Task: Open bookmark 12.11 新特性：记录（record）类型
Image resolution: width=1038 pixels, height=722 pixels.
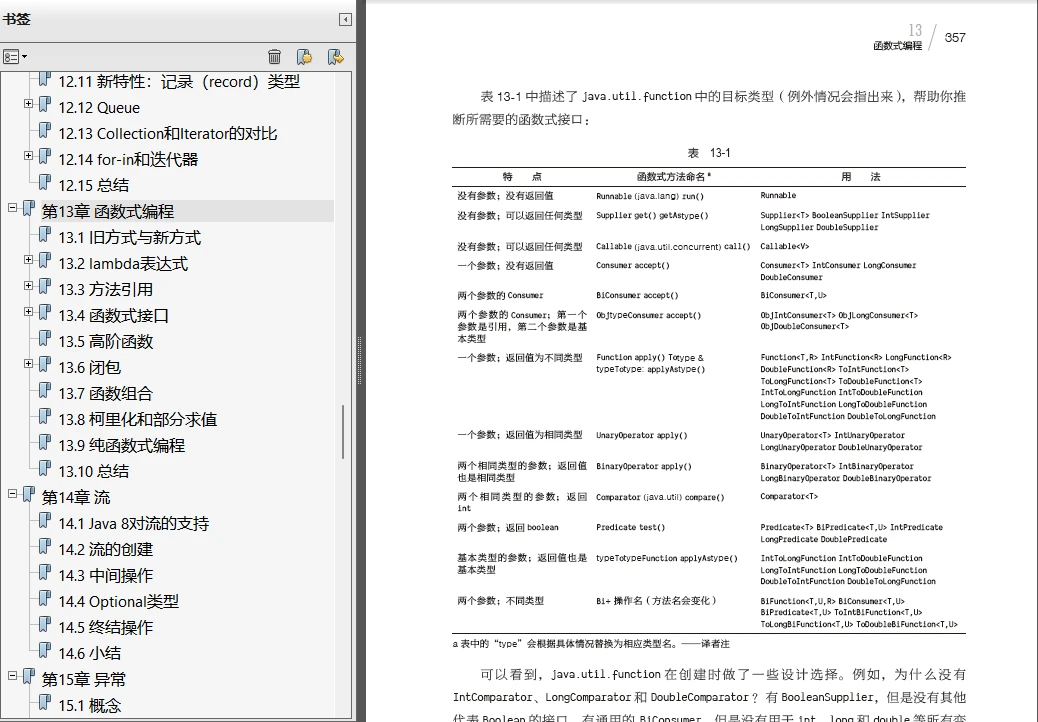Action: point(179,81)
